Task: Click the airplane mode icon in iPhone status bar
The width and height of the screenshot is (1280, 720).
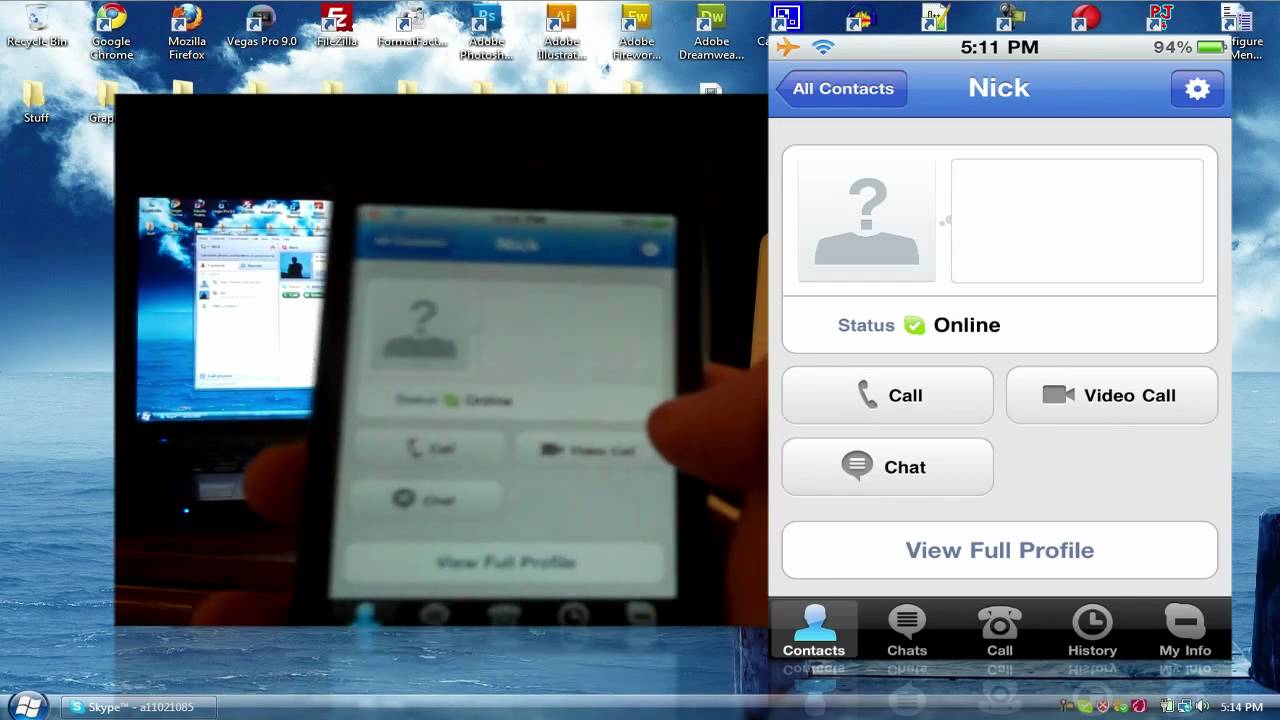Action: click(x=788, y=47)
